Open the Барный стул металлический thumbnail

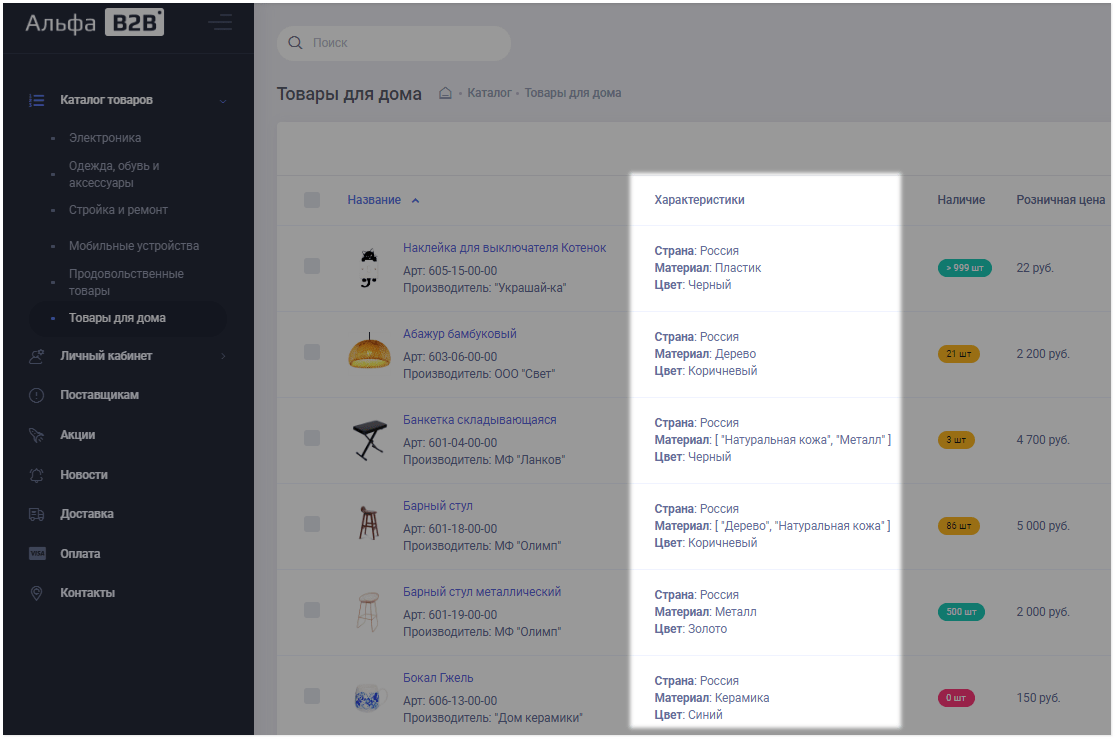[368, 612]
